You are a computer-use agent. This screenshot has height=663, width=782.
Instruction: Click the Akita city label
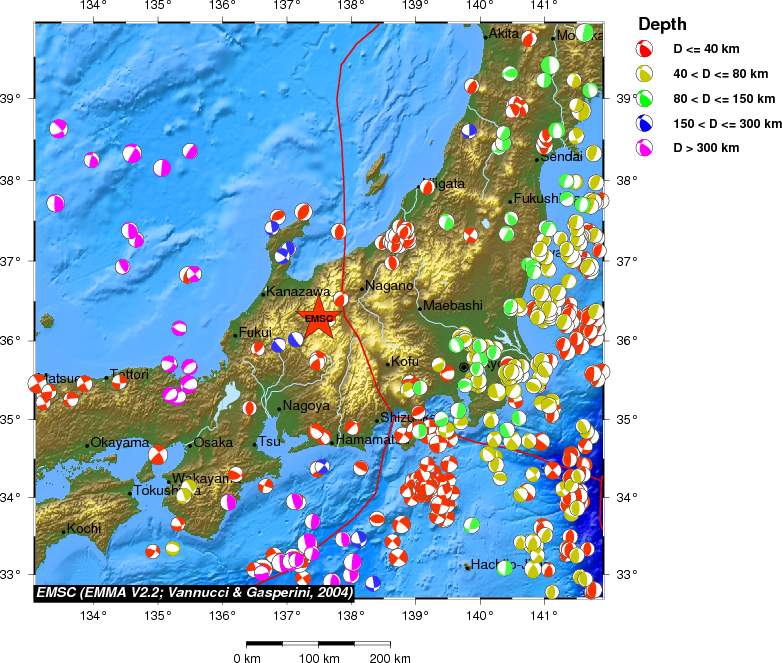pyautogui.click(x=504, y=34)
